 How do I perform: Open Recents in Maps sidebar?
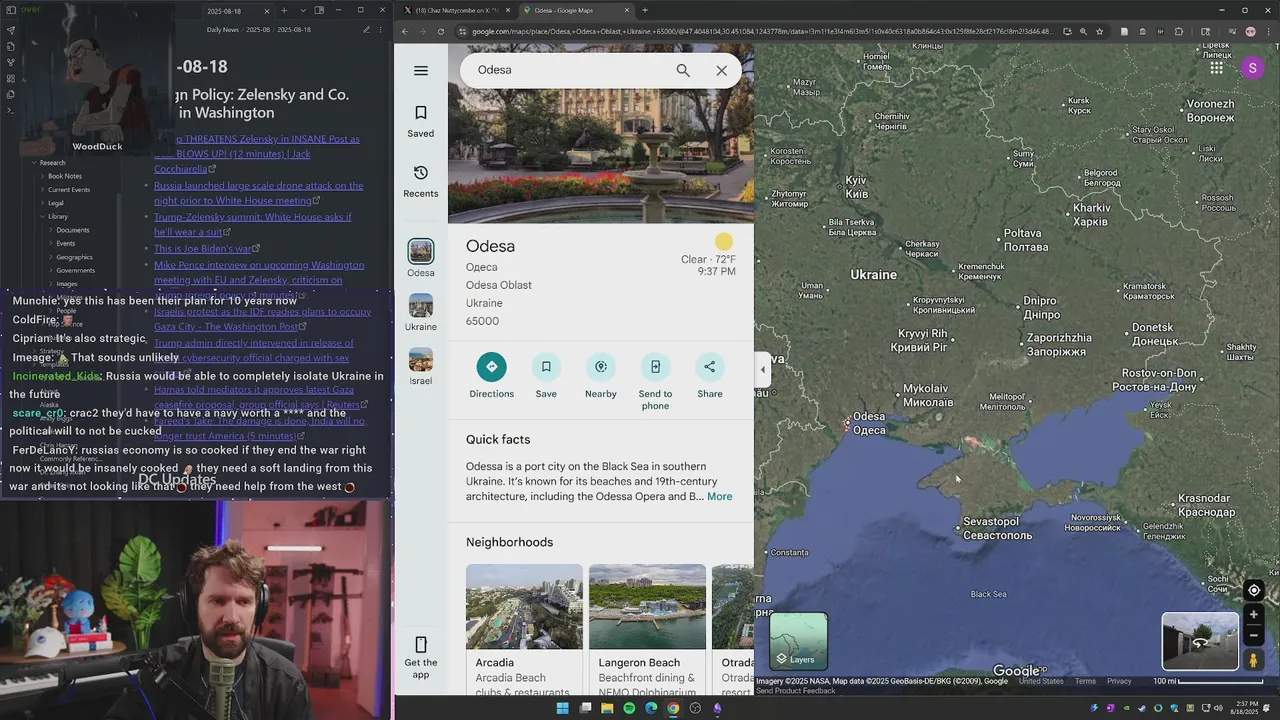(421, 181)
